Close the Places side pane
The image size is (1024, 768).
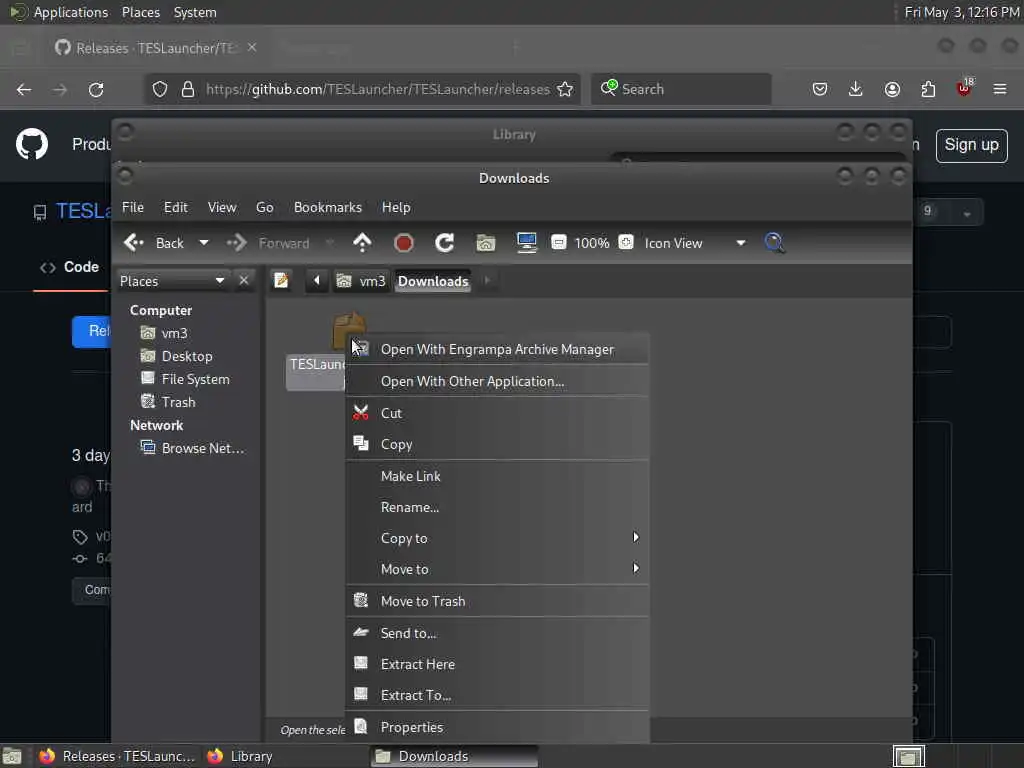click(x=244, y=280)
